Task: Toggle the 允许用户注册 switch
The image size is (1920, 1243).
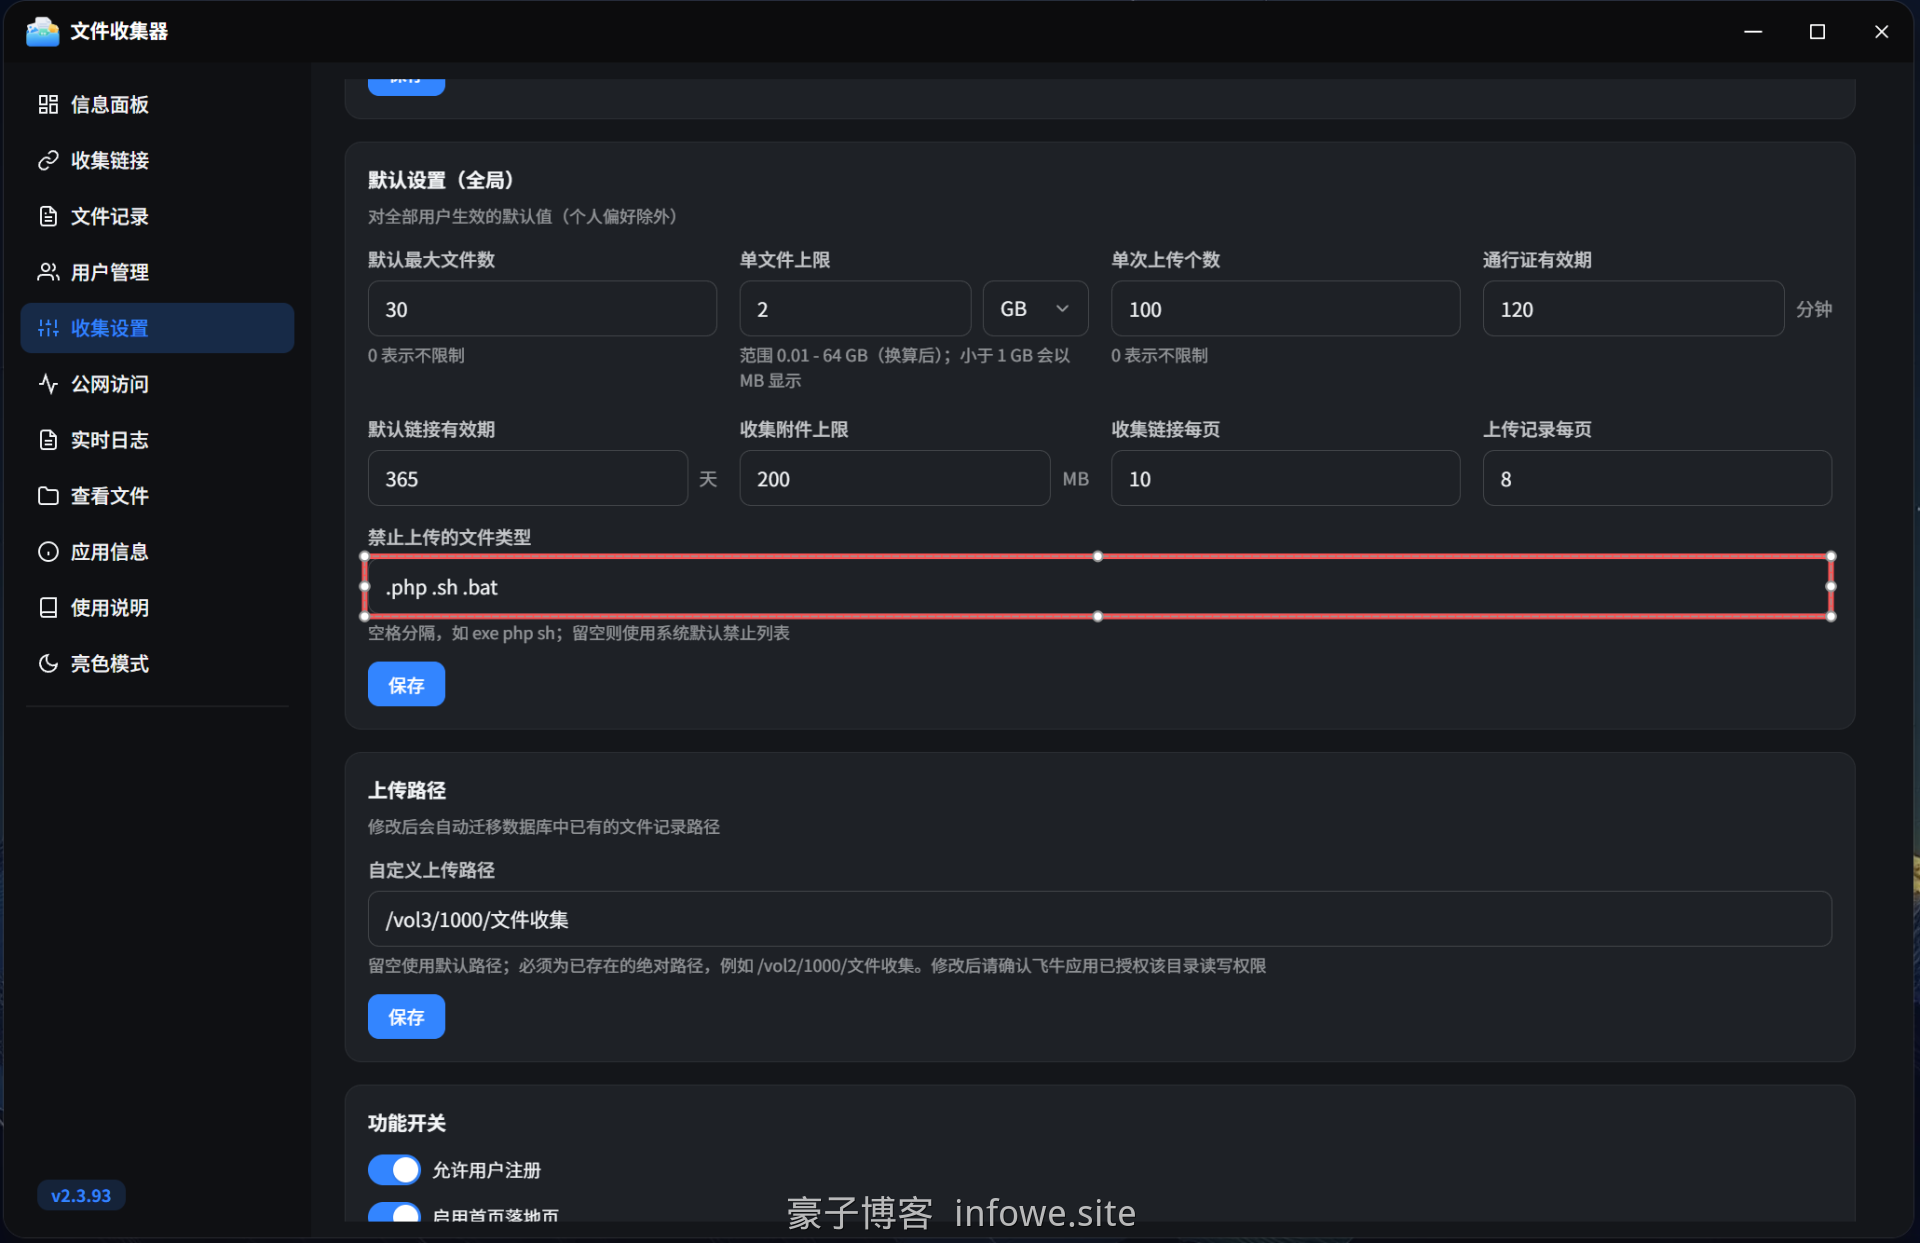Action: click(394, 1169)
